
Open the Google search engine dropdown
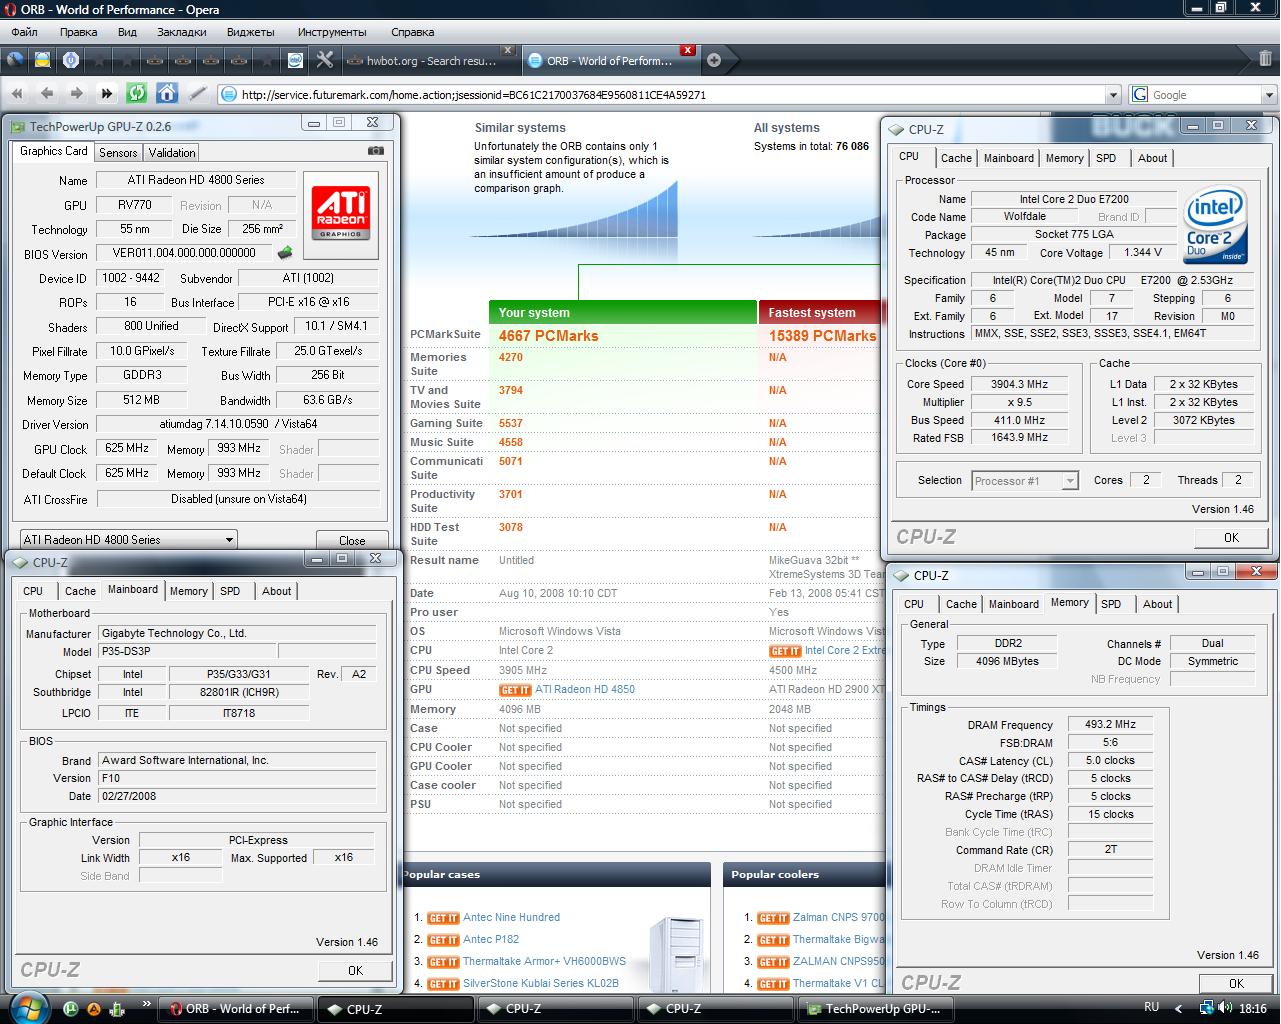click(1269, 95)
